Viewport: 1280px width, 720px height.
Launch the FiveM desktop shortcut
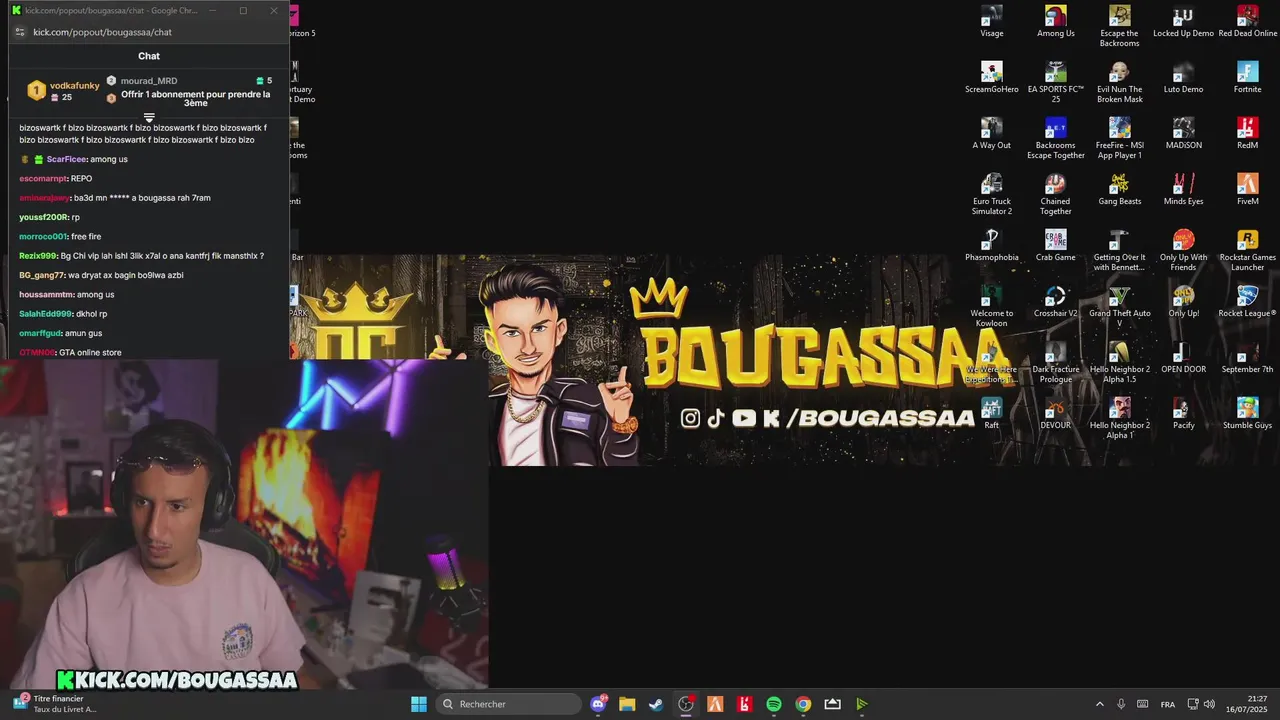click(x=1247, y=190)
